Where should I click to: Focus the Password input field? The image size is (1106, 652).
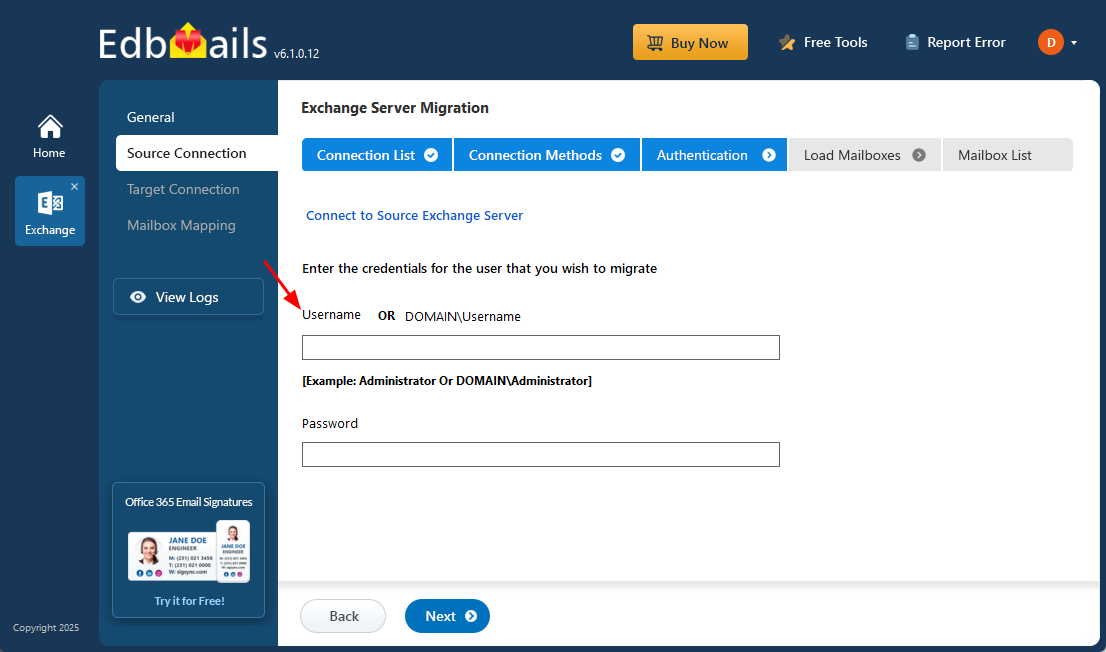click(540, 454)
